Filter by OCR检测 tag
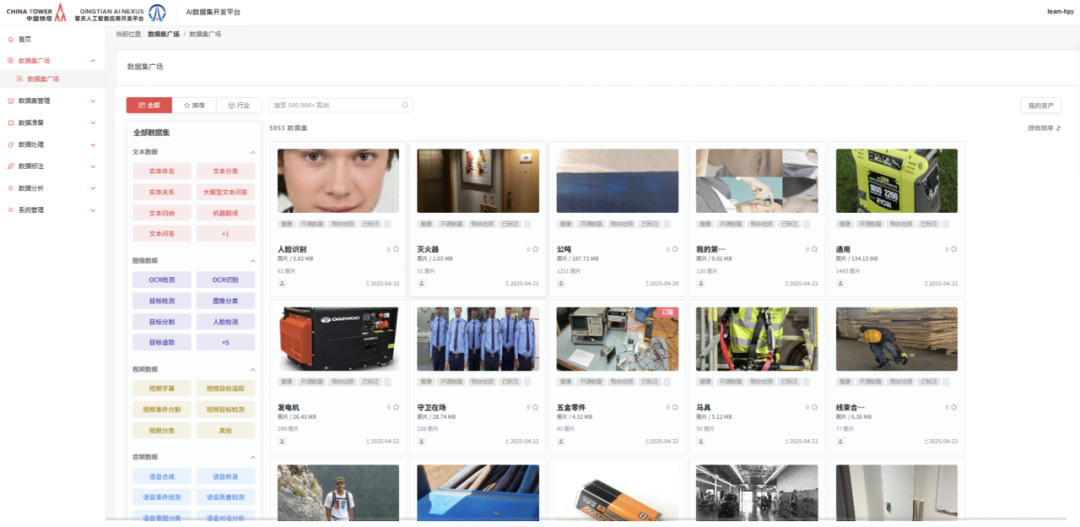 pos(162,280)
